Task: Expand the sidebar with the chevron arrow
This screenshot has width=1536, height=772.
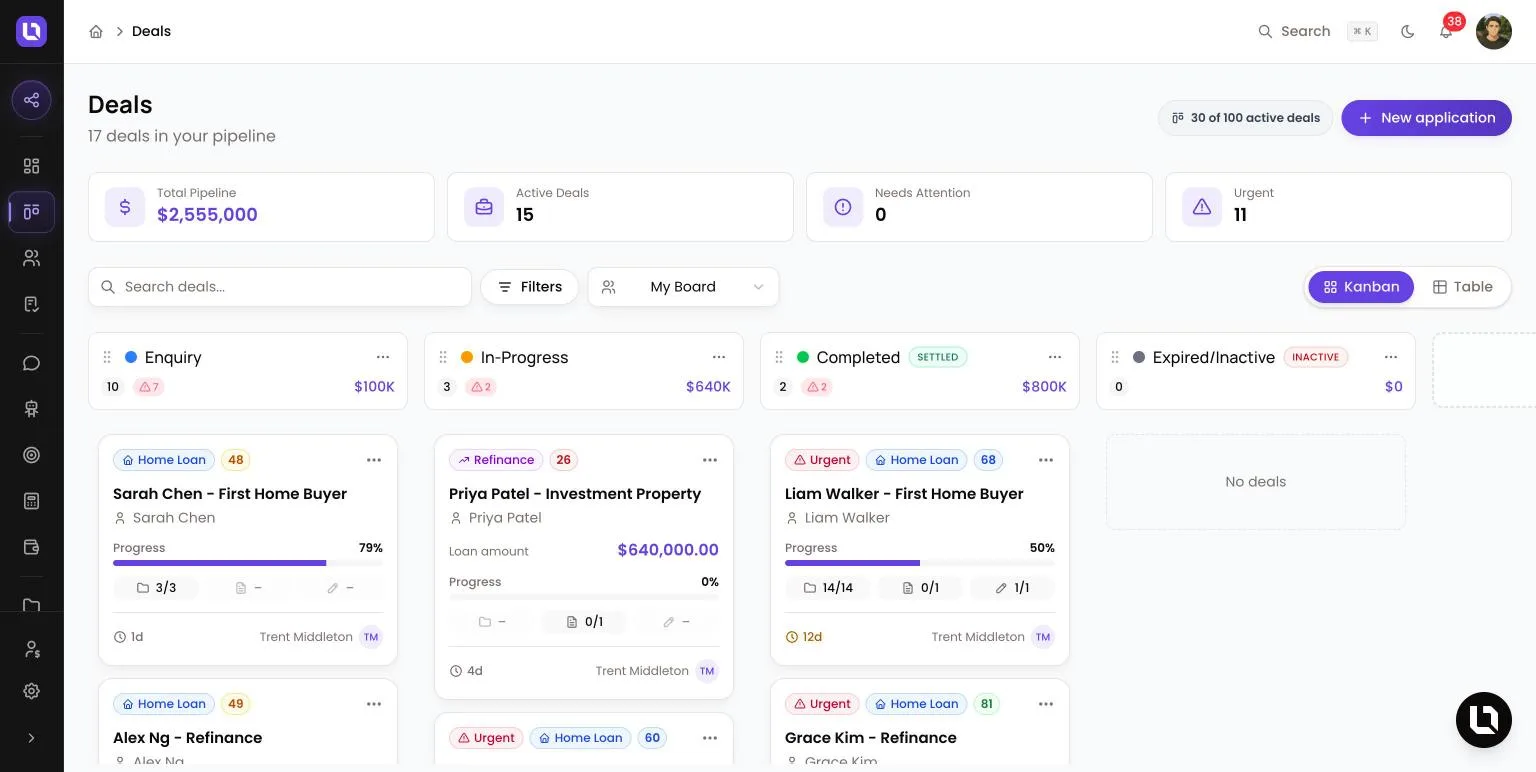Action: tap(31, 738)
